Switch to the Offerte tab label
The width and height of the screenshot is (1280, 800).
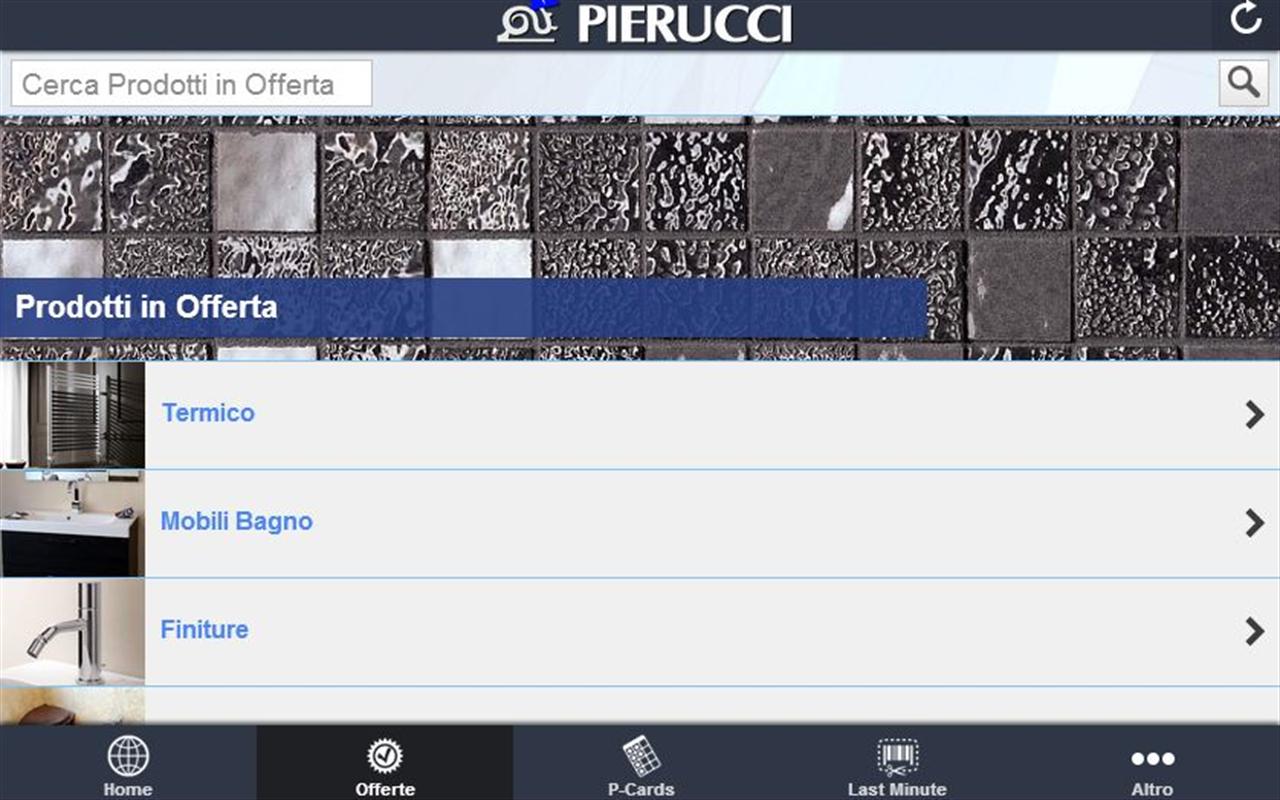pos(385,789)
